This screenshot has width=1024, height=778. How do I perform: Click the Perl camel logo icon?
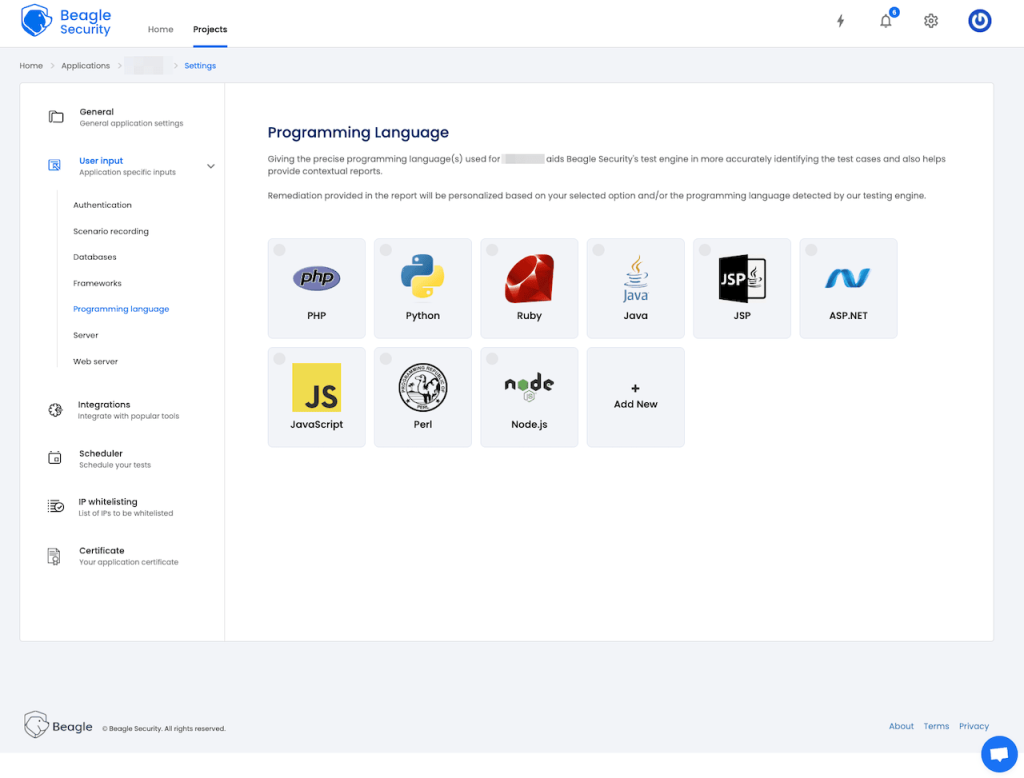click(423, 387)
